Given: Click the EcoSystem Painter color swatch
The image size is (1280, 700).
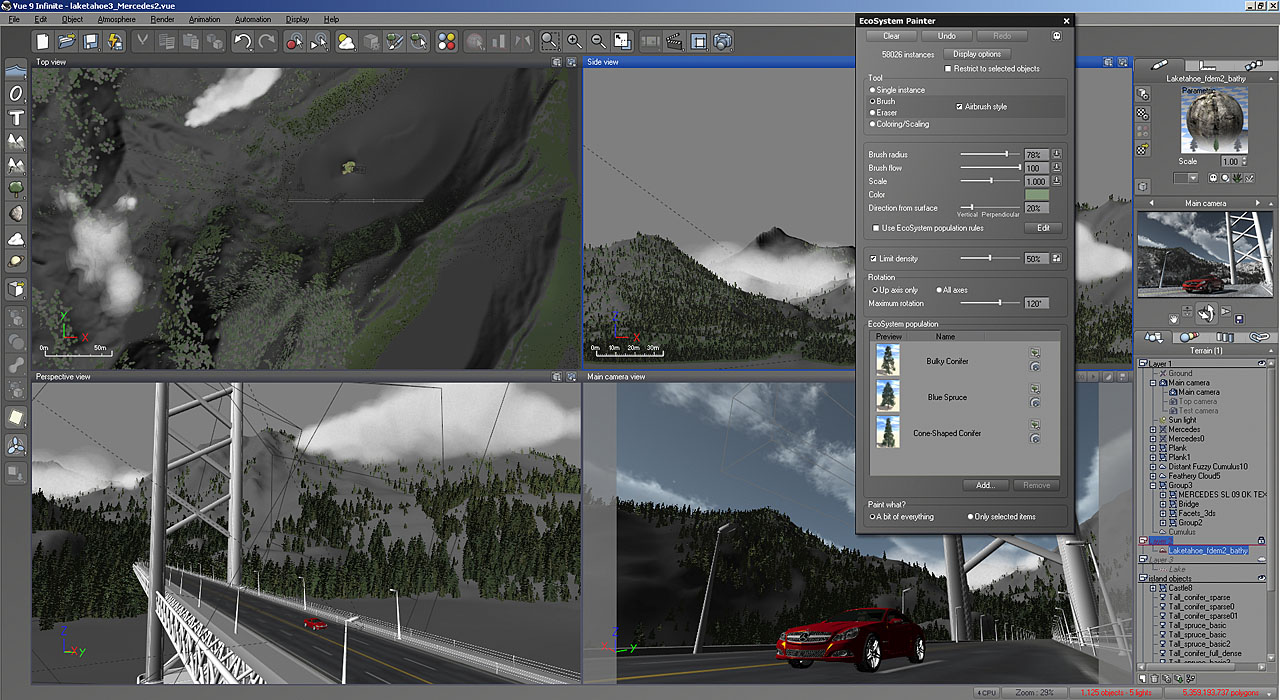Looking at the screenshot, I should point(1037,195).
